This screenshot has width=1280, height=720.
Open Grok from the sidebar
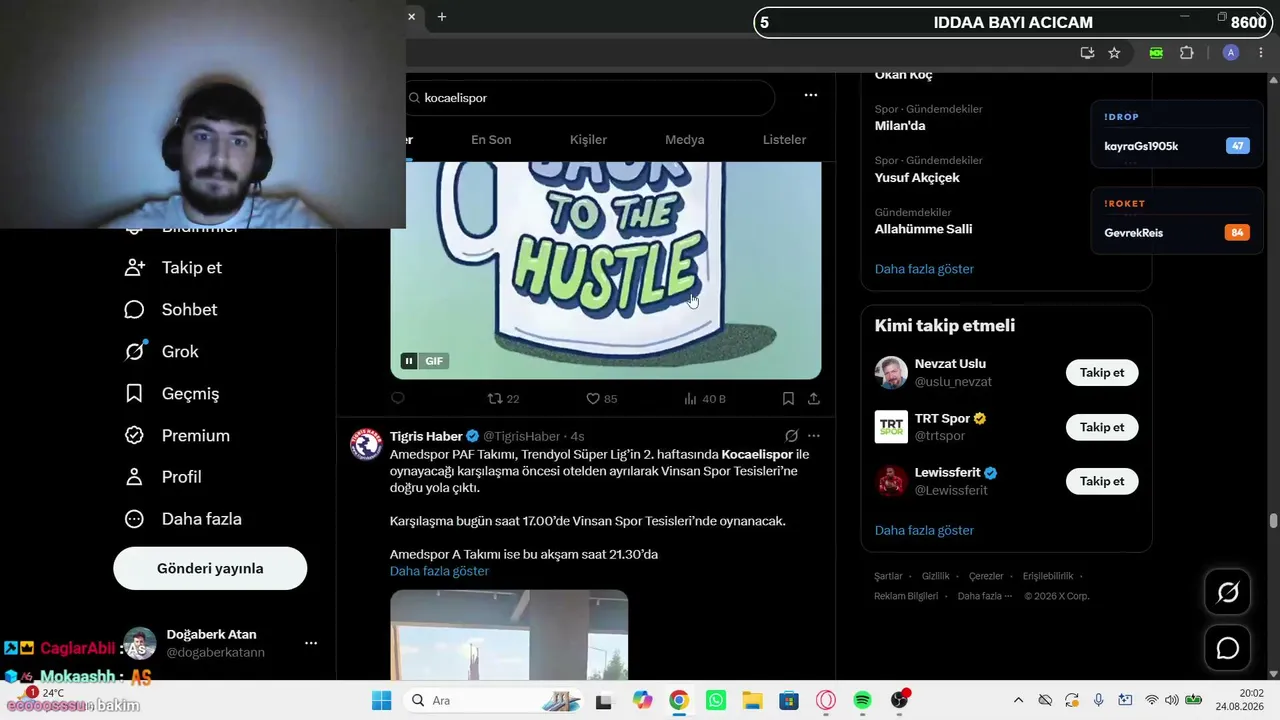click(161, 352)
